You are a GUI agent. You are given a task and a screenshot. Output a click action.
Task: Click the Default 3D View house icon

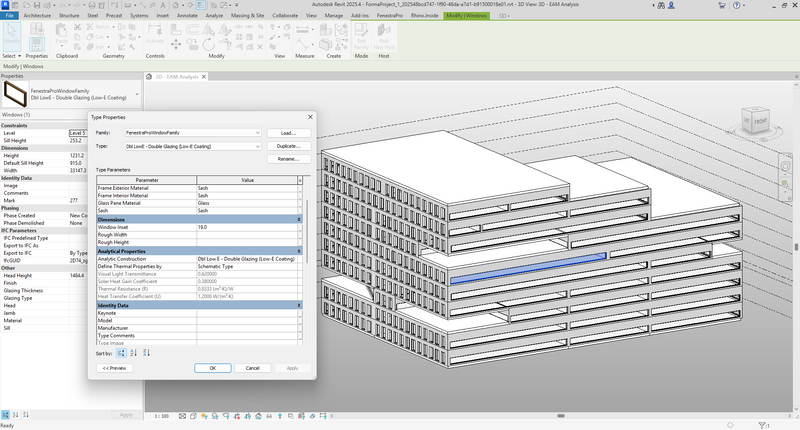[x=176, y=5]
